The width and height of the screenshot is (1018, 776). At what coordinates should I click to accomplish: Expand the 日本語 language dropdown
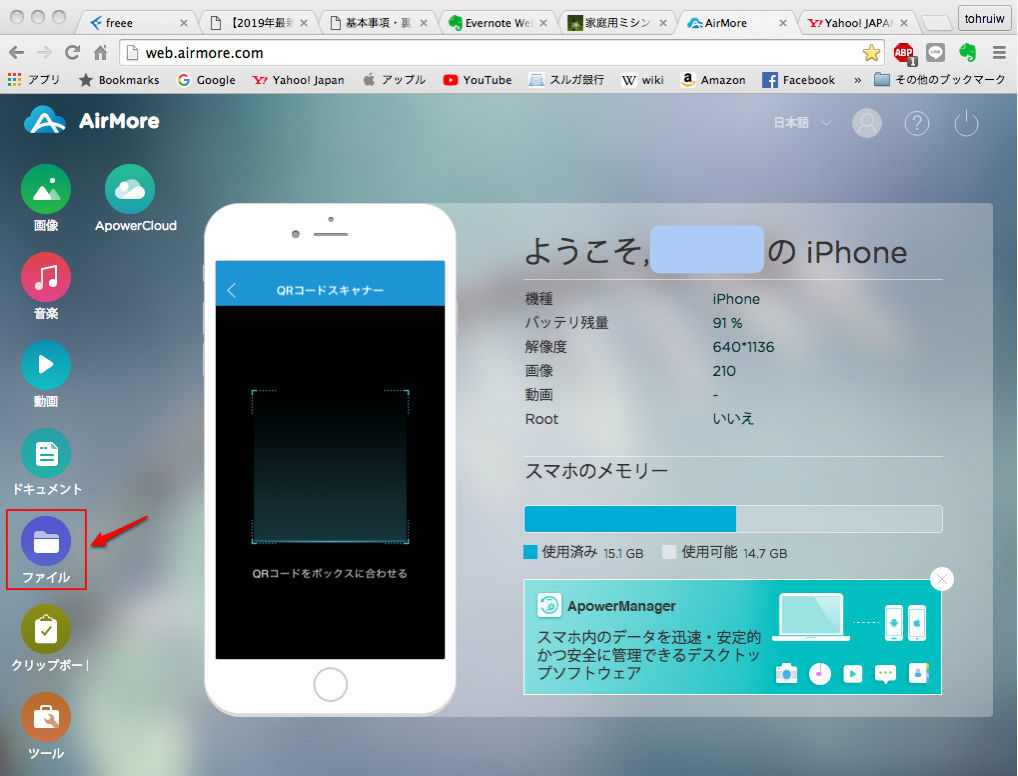[x=802, y=123]
